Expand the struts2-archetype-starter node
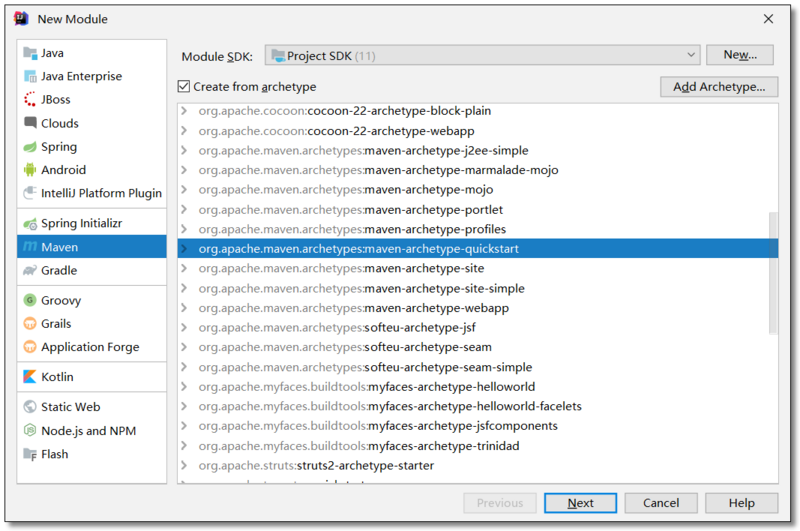Viewport: 800px width, 531px height. tap(184, 465)
